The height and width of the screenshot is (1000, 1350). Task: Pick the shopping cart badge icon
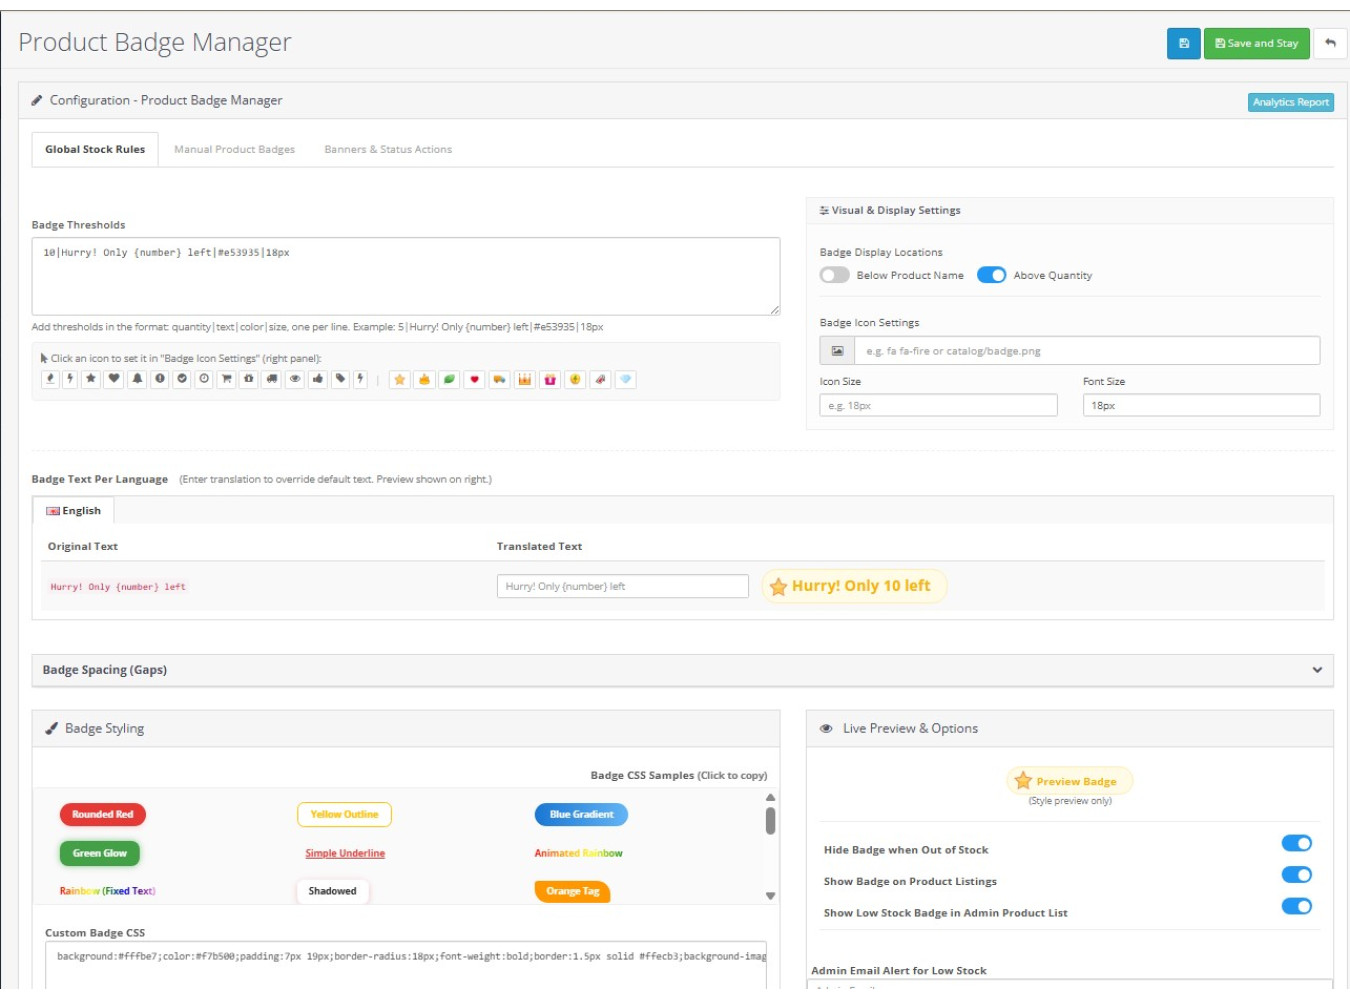click(x=226, y=379)
